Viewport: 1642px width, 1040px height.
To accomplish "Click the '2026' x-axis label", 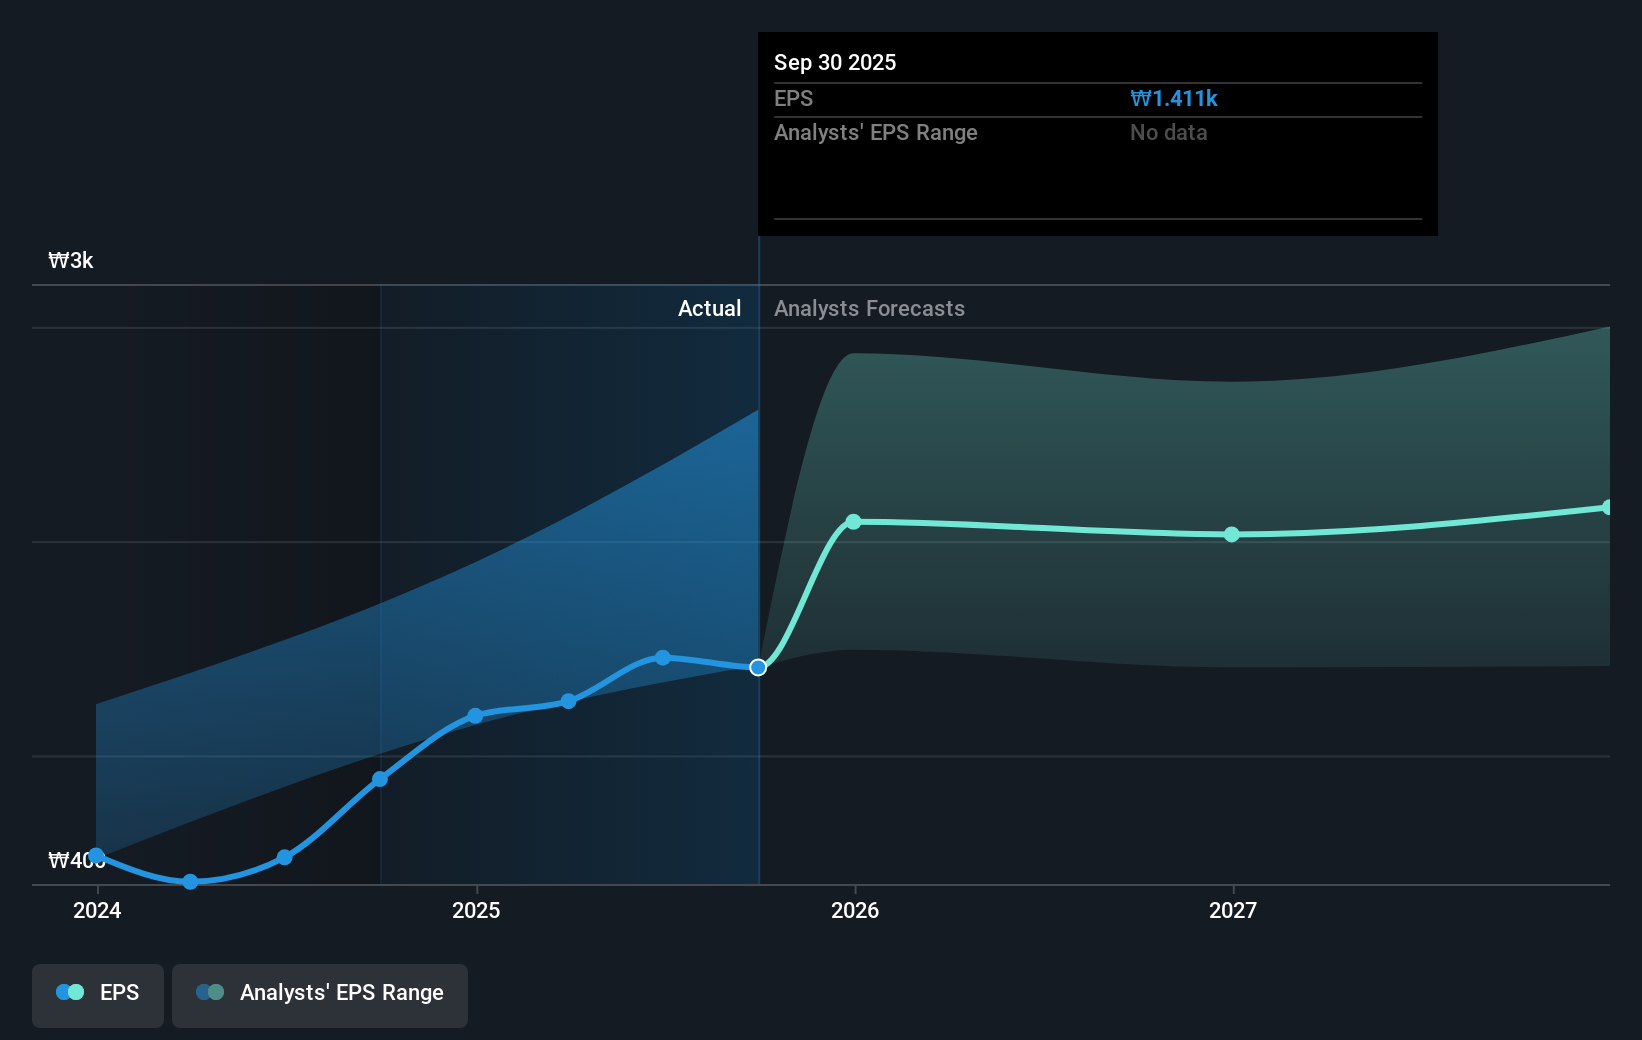I will (x=855, y=910).
